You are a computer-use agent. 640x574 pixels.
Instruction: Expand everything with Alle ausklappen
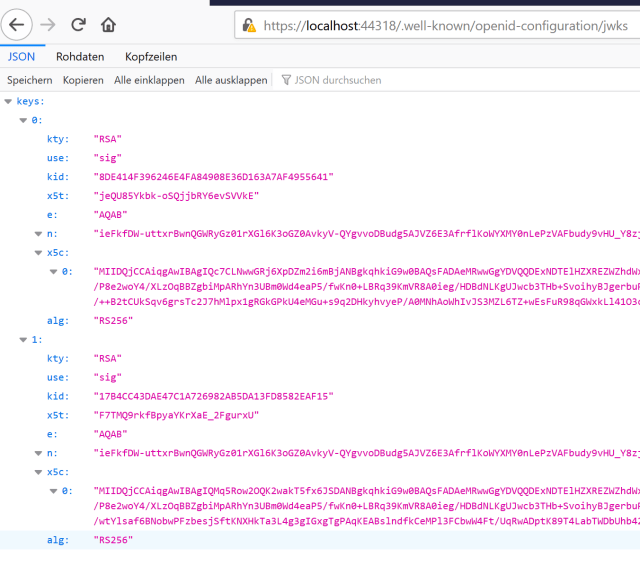[x=231, y=80]
